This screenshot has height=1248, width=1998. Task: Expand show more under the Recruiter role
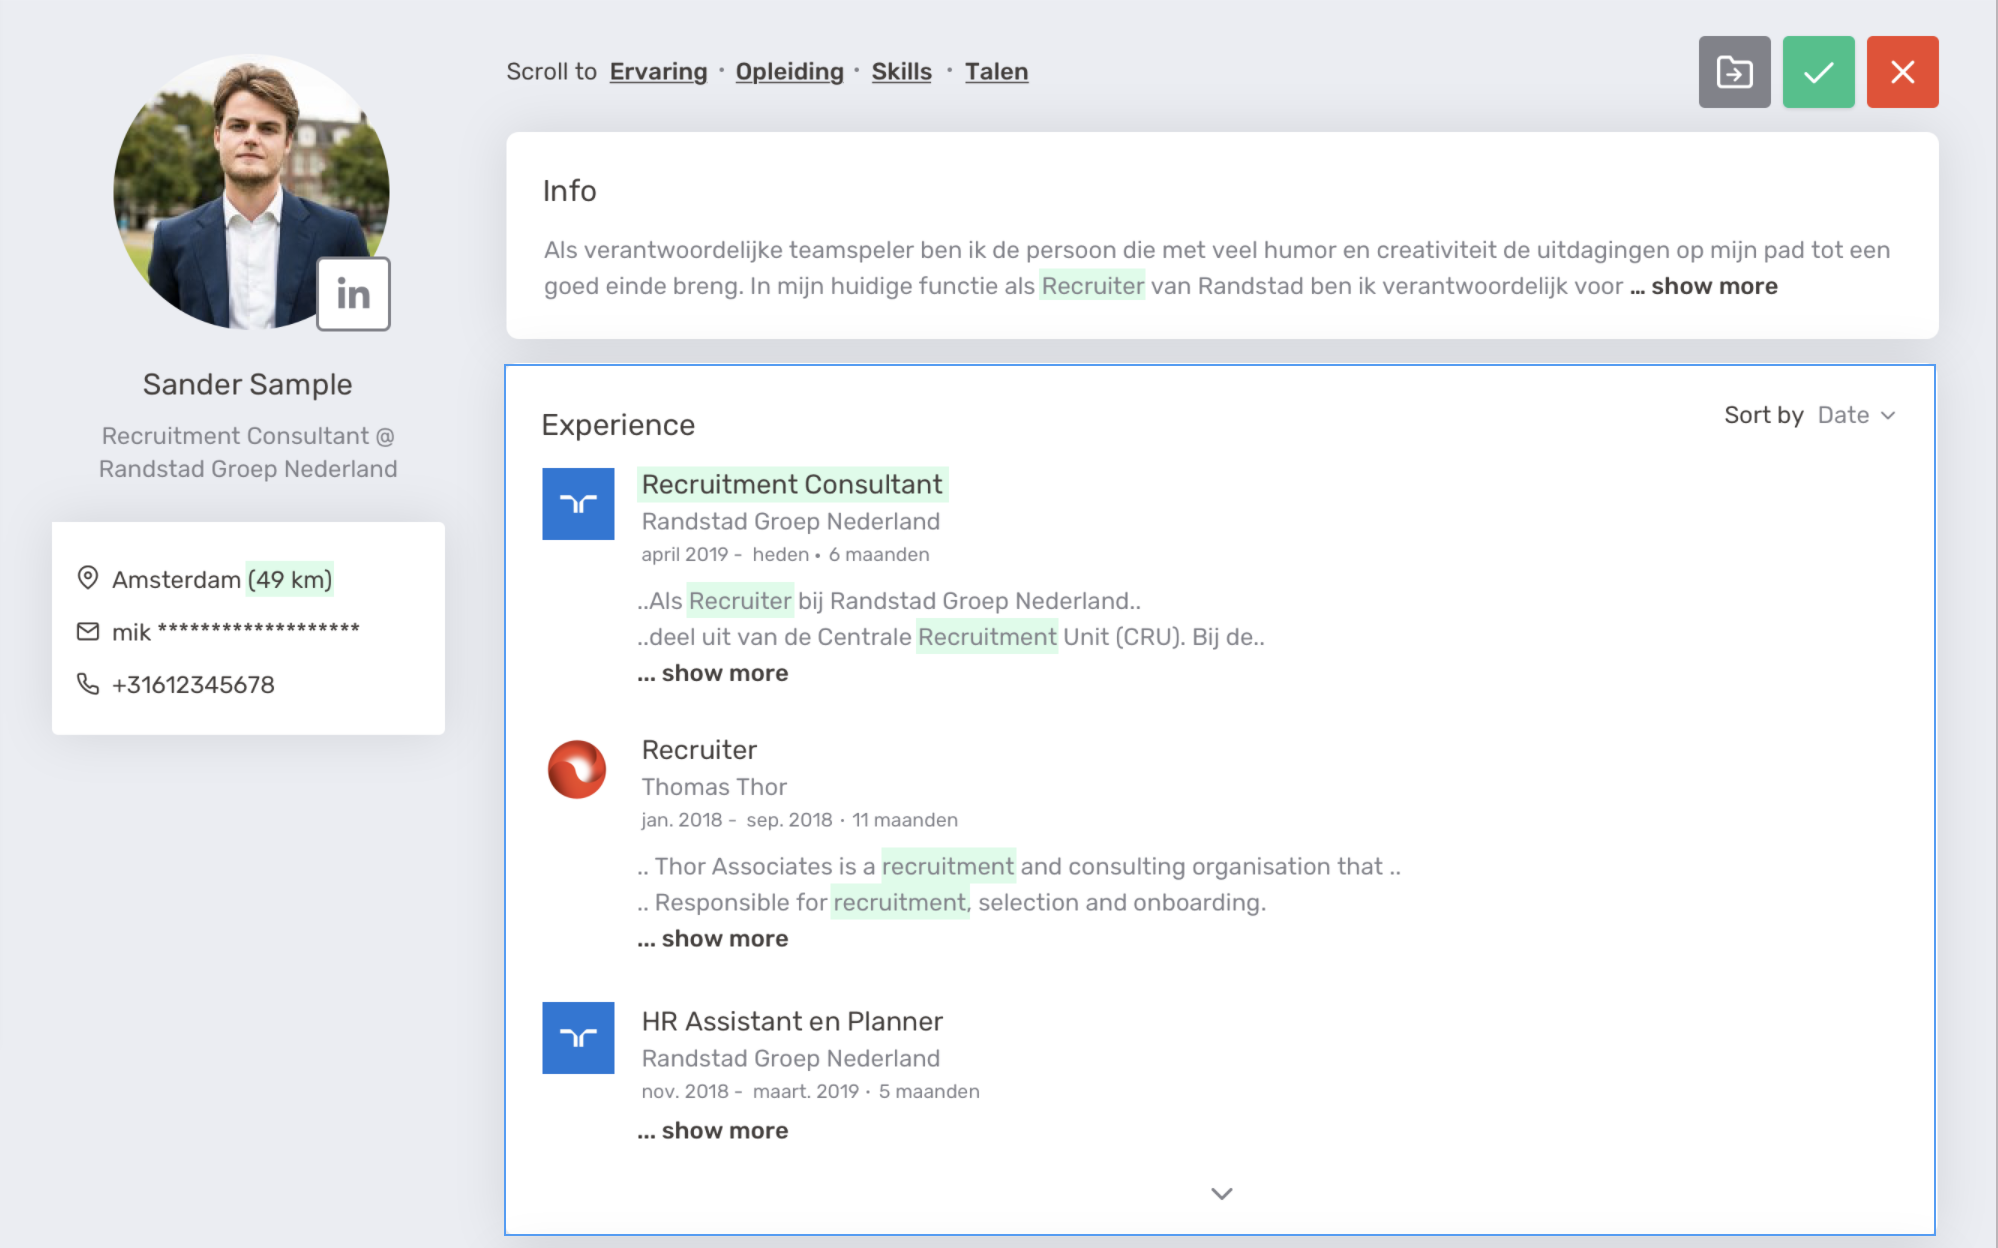coord(712,938)
